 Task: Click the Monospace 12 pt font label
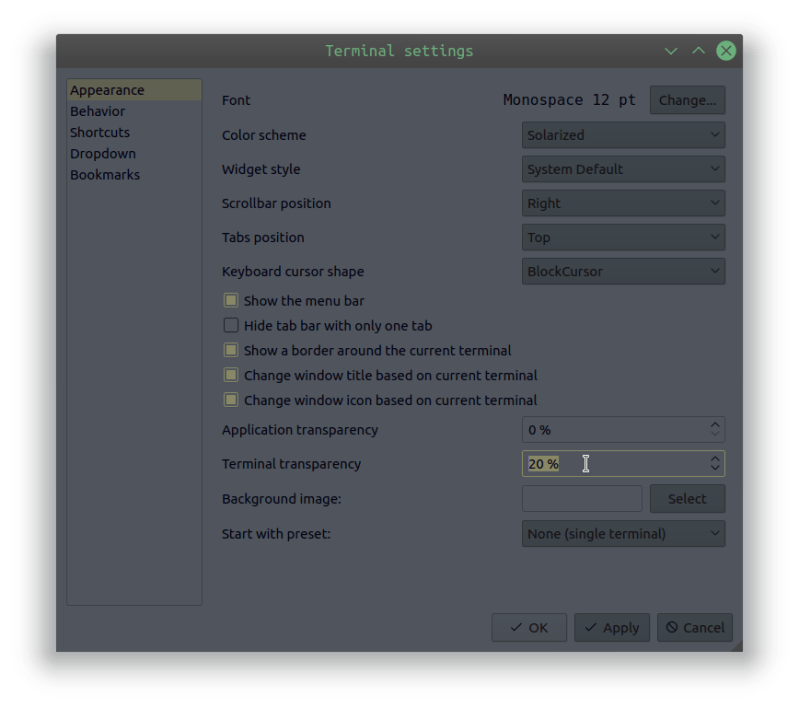pyautogui.click(x=569, y=100)
